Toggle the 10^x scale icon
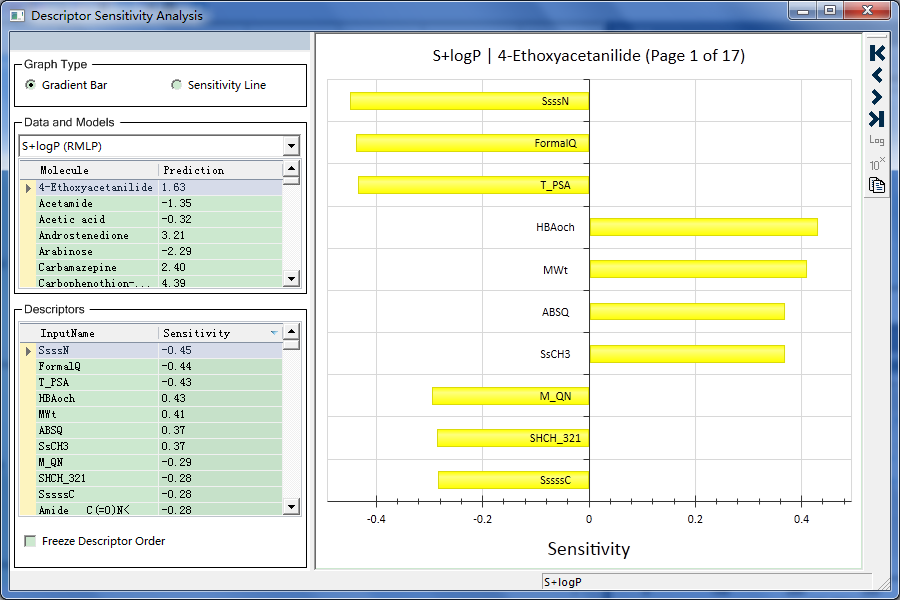 876,164
